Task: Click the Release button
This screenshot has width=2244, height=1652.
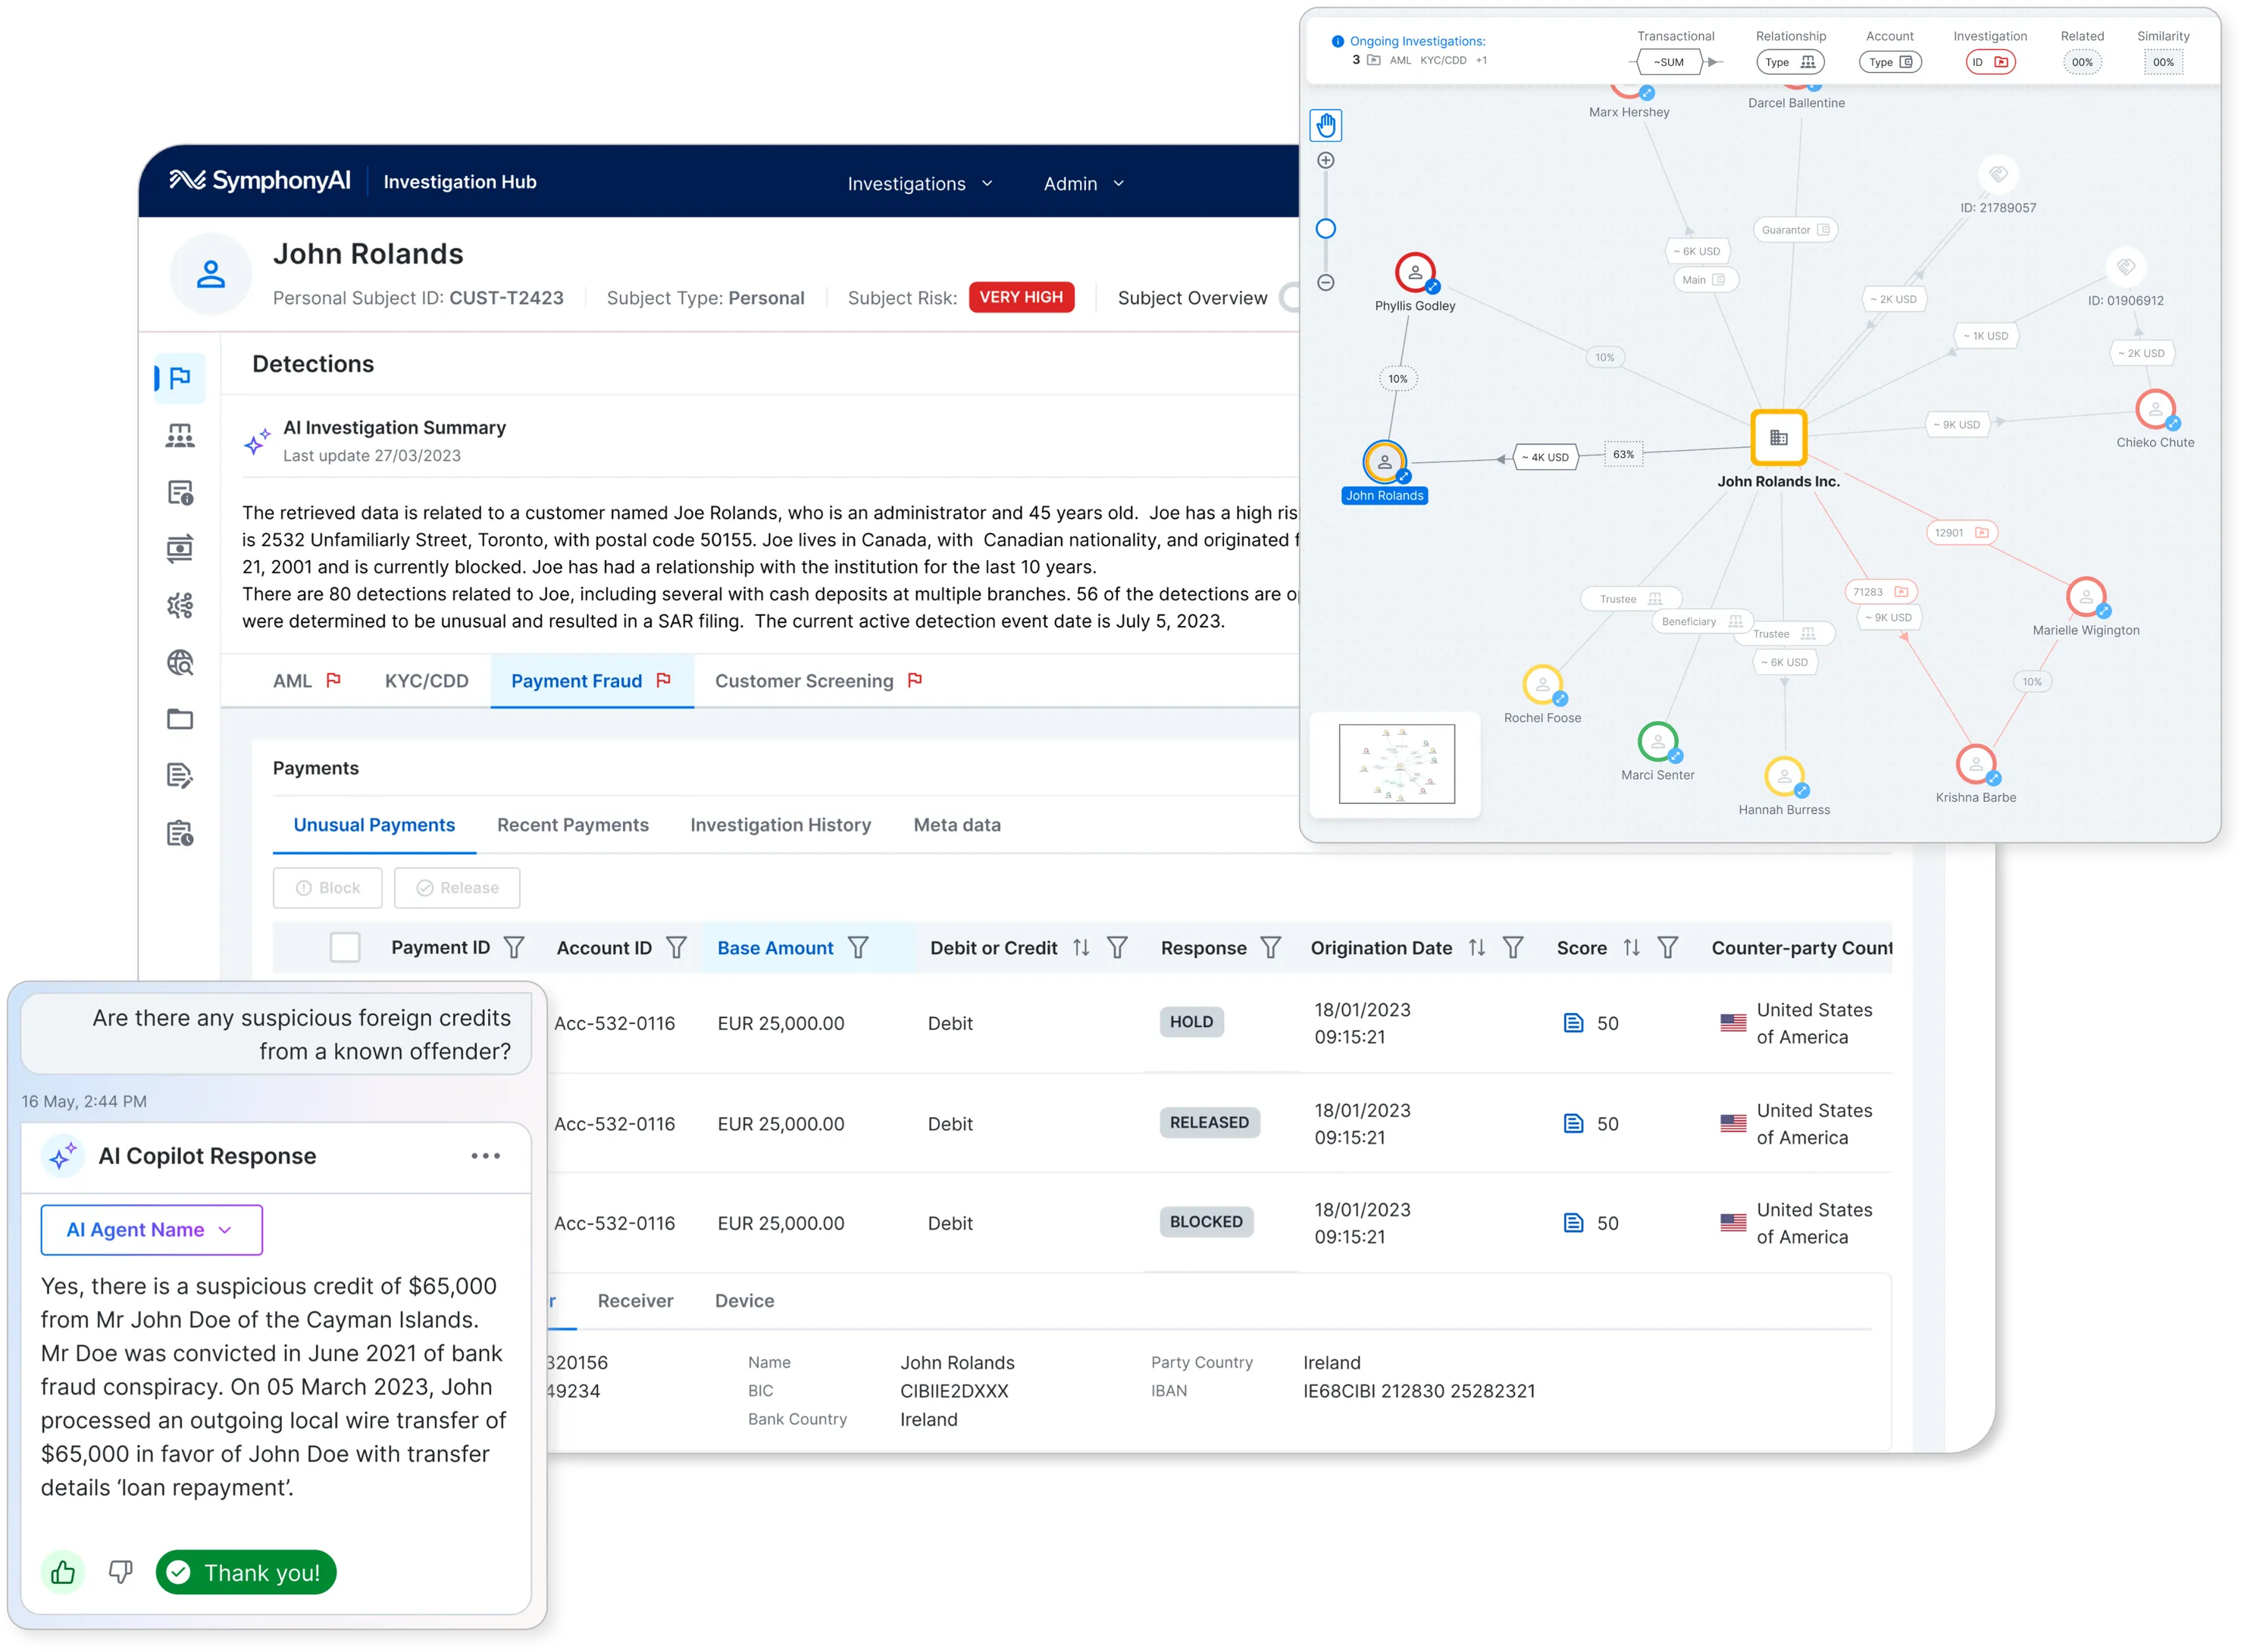Action: (457, 887)
